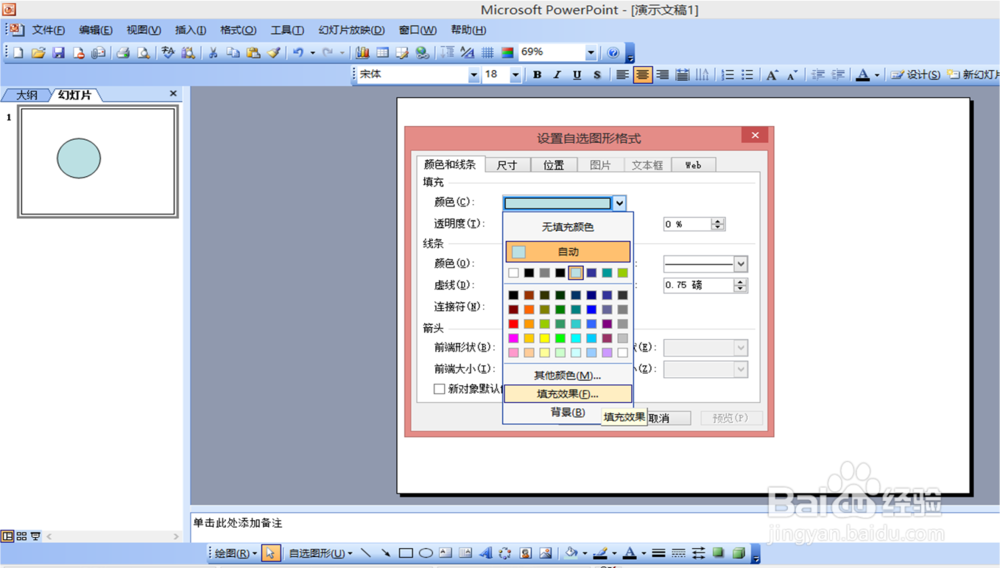Screen dimensions: 1000x568
Task: Click the Undo arrow icon
Action: [x=298, y=53]
